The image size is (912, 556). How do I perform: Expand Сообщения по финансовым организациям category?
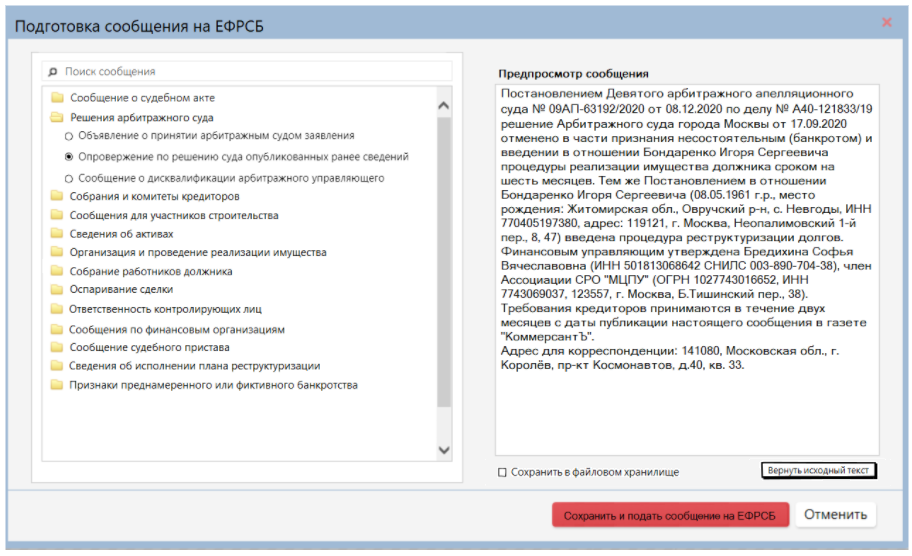[177, 329]
